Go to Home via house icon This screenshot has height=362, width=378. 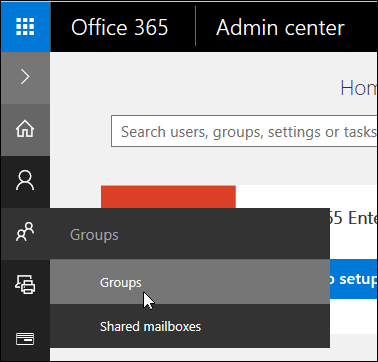click(25, 129)
